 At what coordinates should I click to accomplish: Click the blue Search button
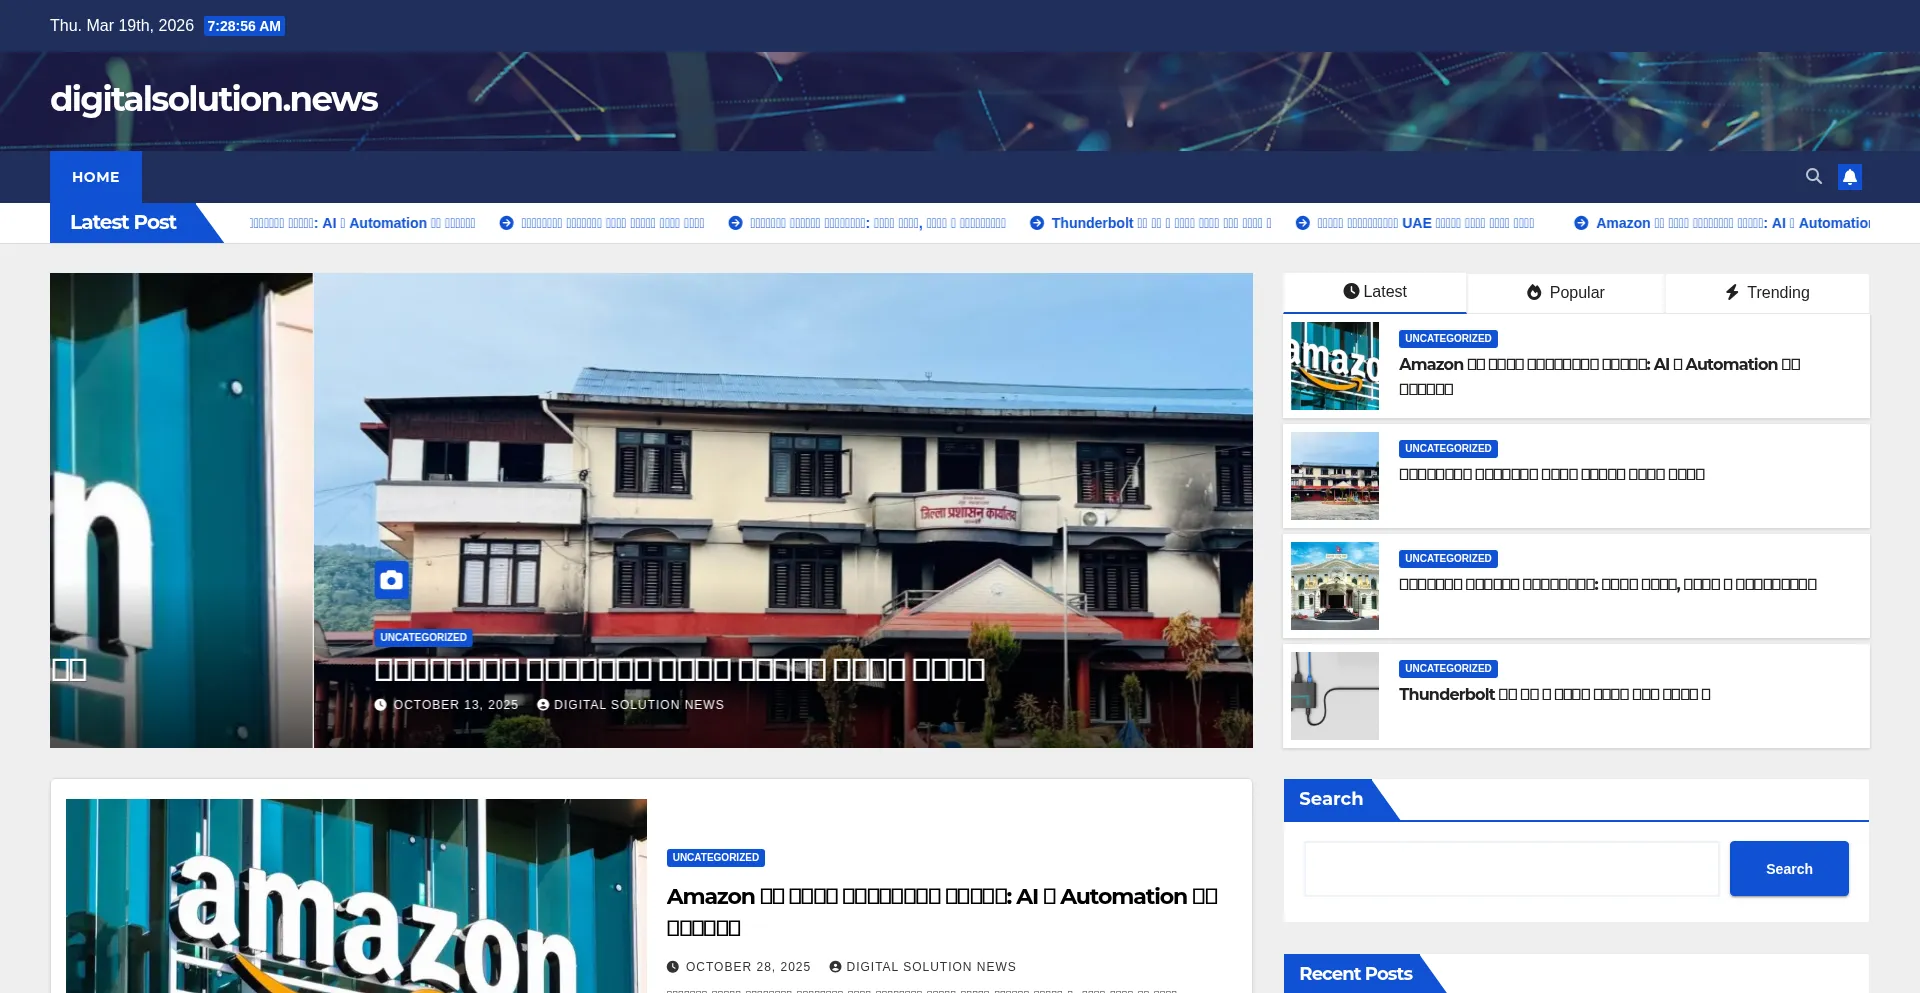tap(1789, 869)
